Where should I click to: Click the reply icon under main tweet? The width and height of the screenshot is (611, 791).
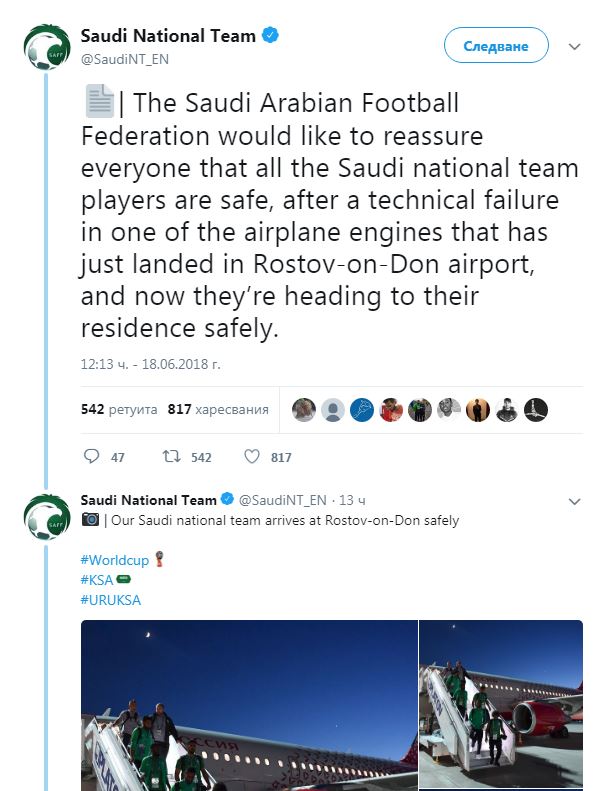[x=92, y=456]
